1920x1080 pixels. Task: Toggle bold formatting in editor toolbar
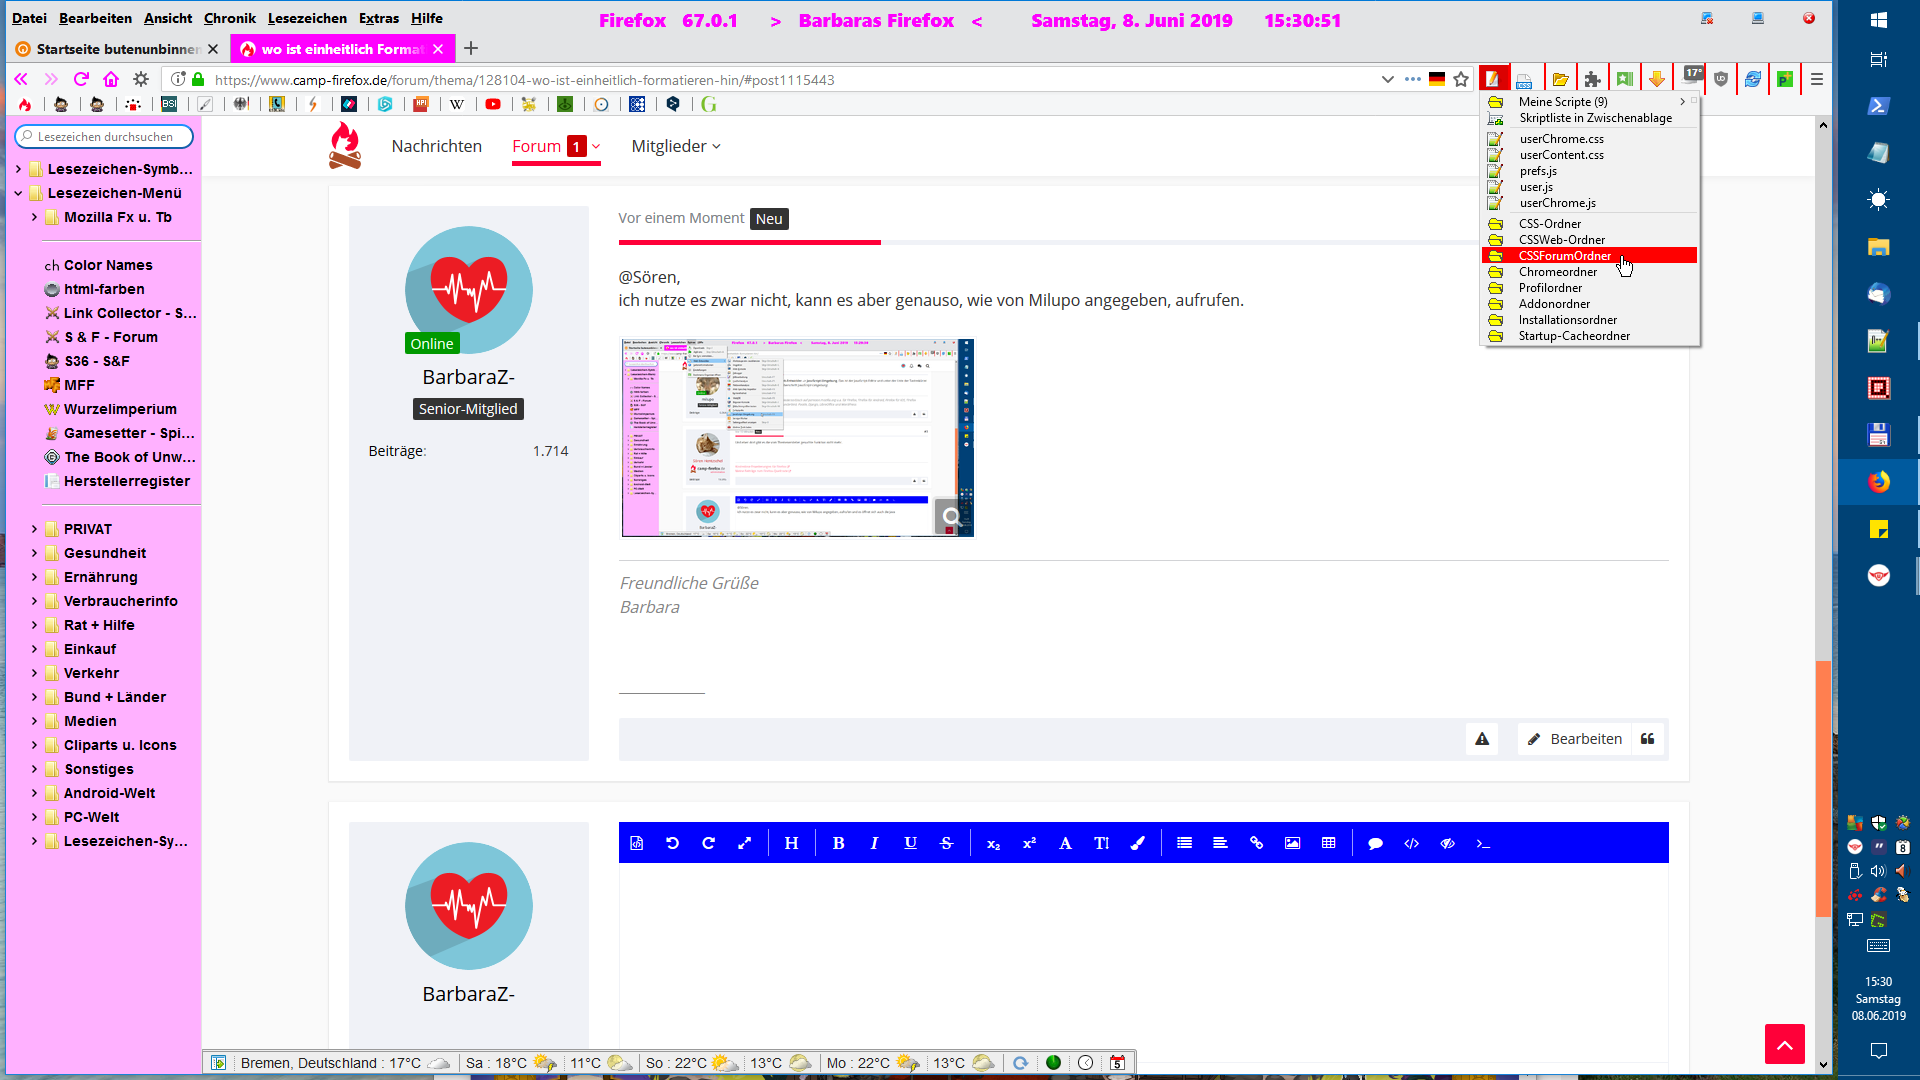[x=838, y=843]
